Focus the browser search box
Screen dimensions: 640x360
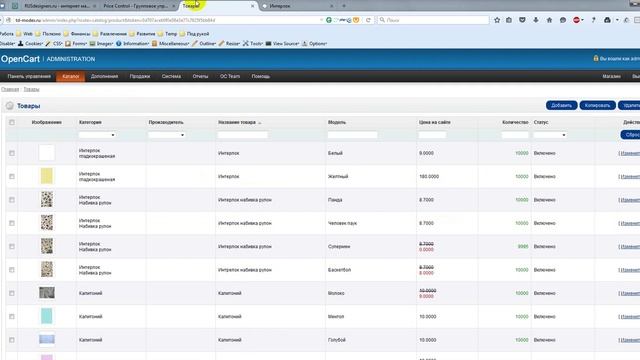click(433, 20)
